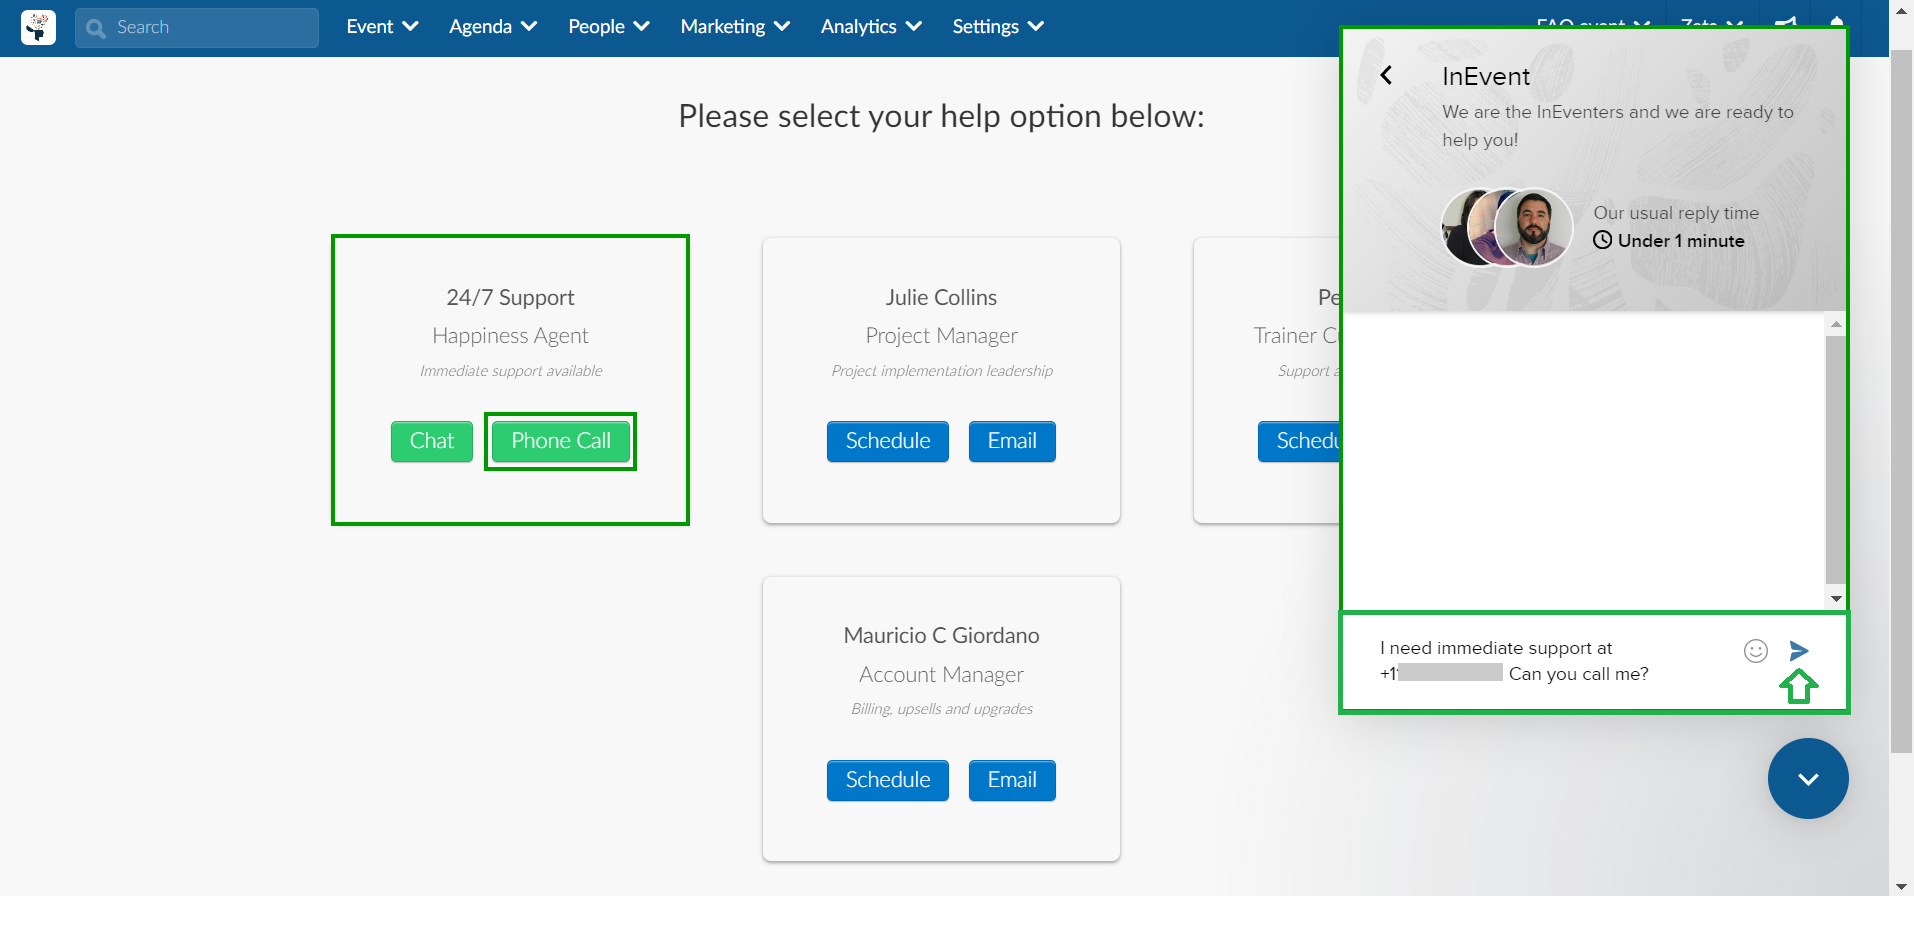Email Julie Collins
This screenshot has width=1914, height=936.
[x=1012, y=441]
